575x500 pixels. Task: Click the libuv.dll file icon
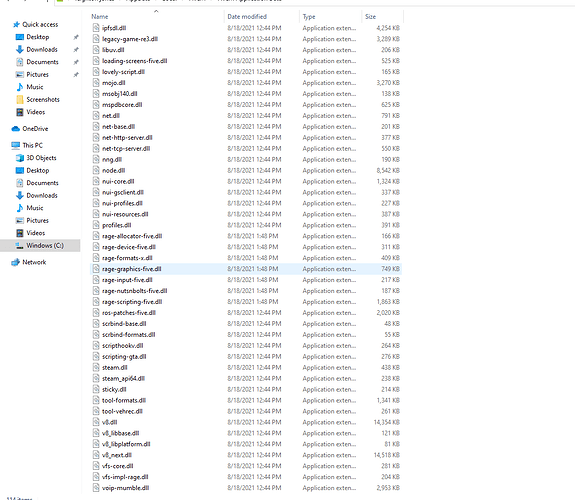(96, 50)
